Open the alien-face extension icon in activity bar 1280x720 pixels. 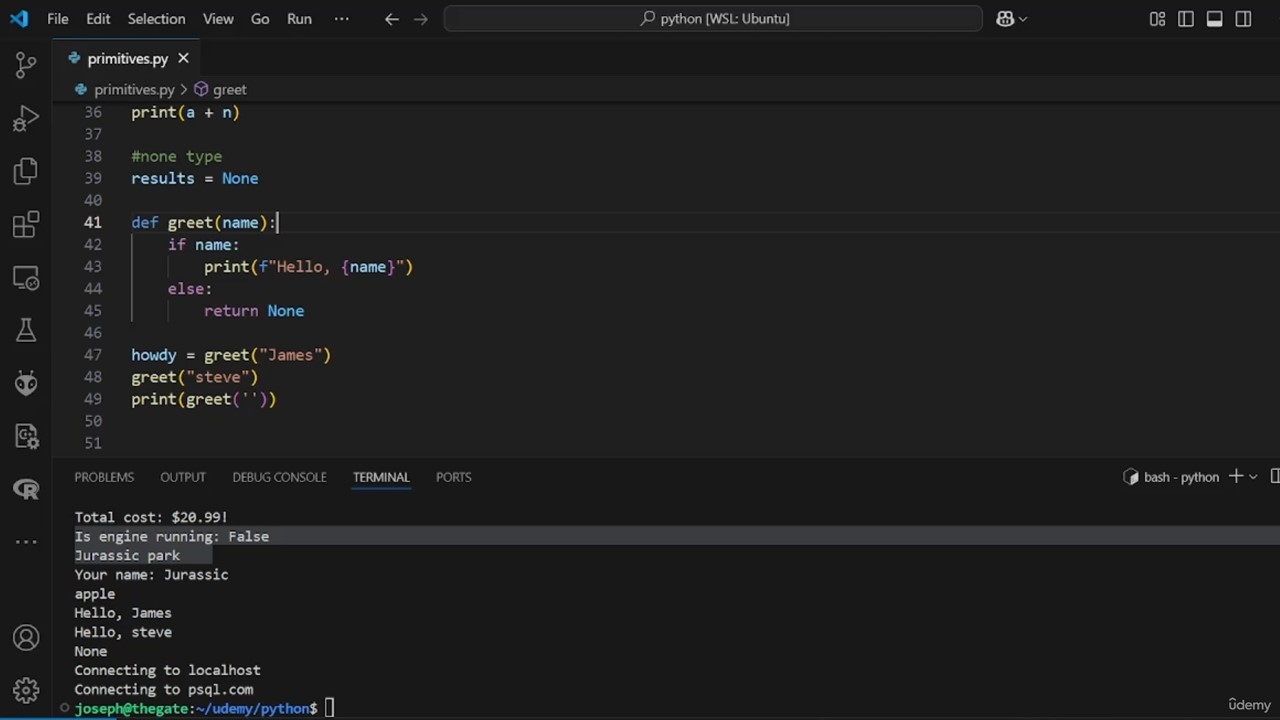click(x=26, y=383)
